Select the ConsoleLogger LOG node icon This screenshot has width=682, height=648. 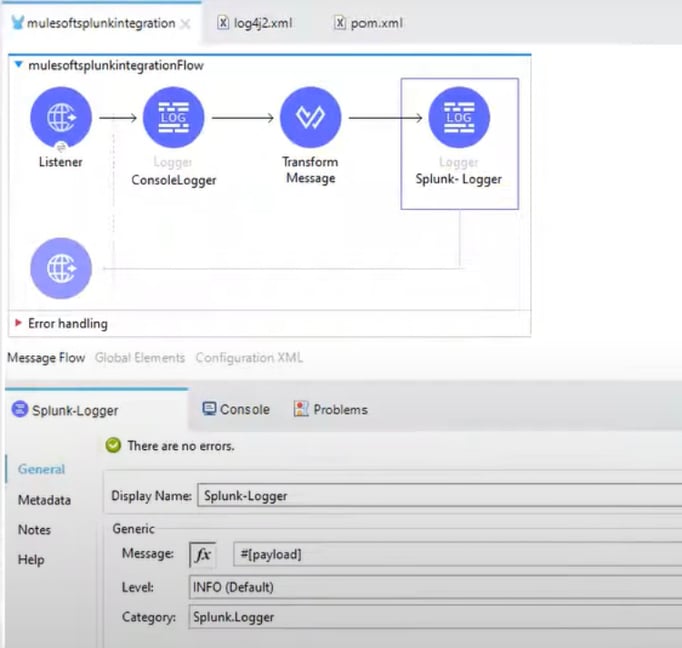point(174,117)
